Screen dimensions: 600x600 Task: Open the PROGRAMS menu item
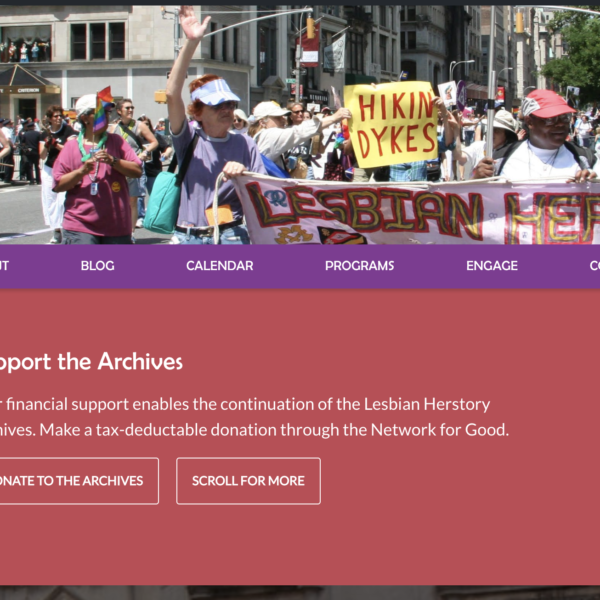359,266
